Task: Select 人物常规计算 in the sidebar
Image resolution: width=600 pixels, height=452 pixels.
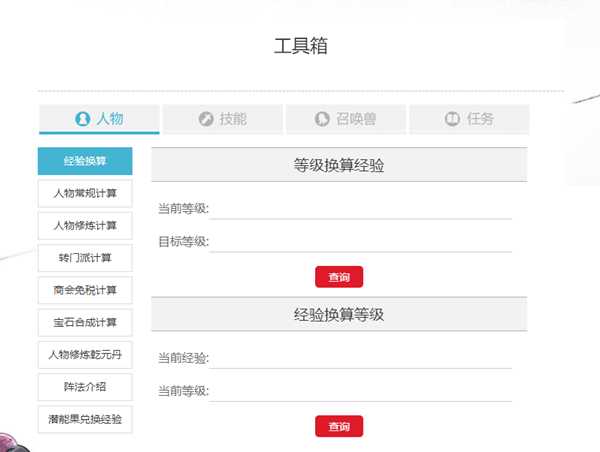Action: 85,193
